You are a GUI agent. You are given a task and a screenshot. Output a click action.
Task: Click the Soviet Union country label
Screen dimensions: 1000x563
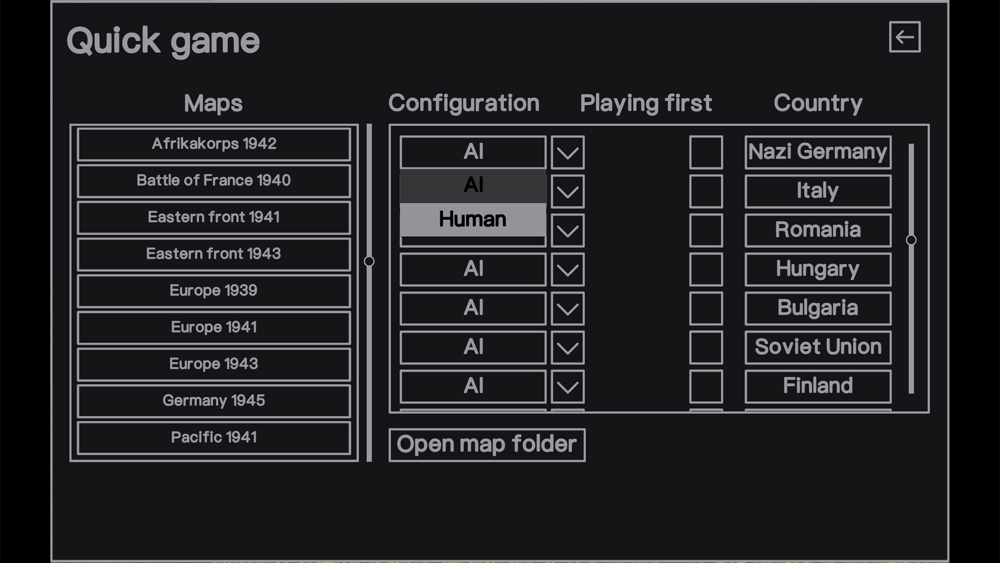pyautogui.click(x=818, y=347)
